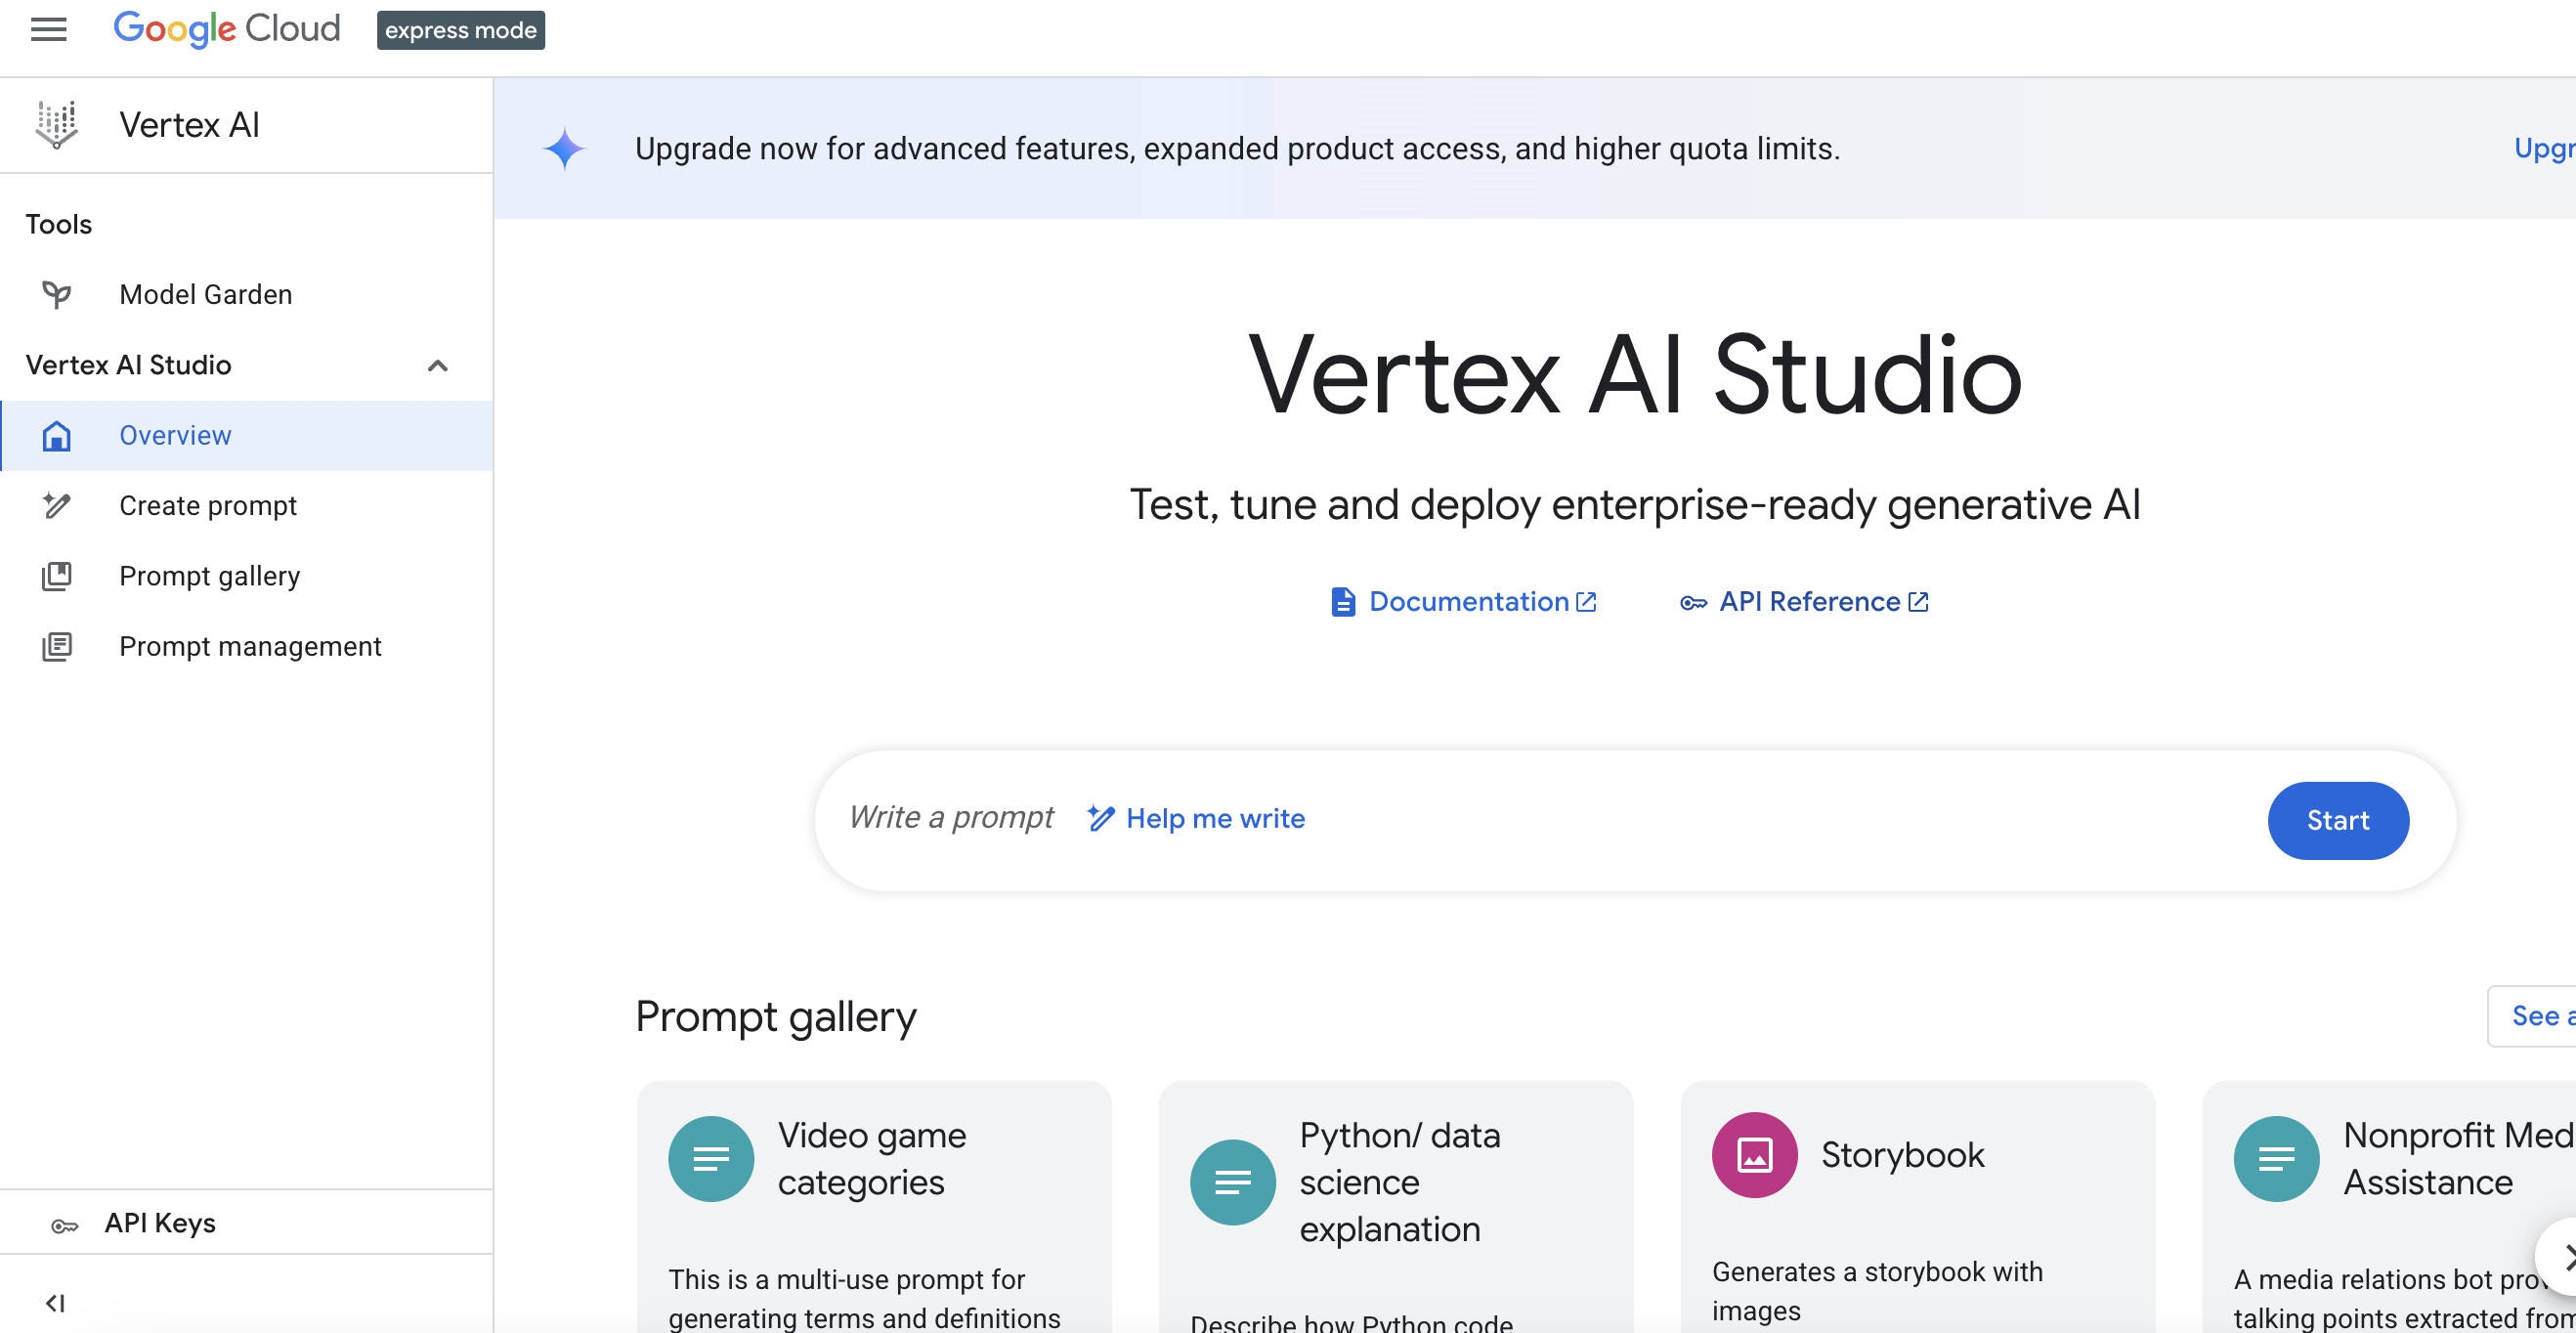Click the Prompt gallery bookmark icon
The width and height of the screenshot is (2576, 1333).
(x=57, y=576)
